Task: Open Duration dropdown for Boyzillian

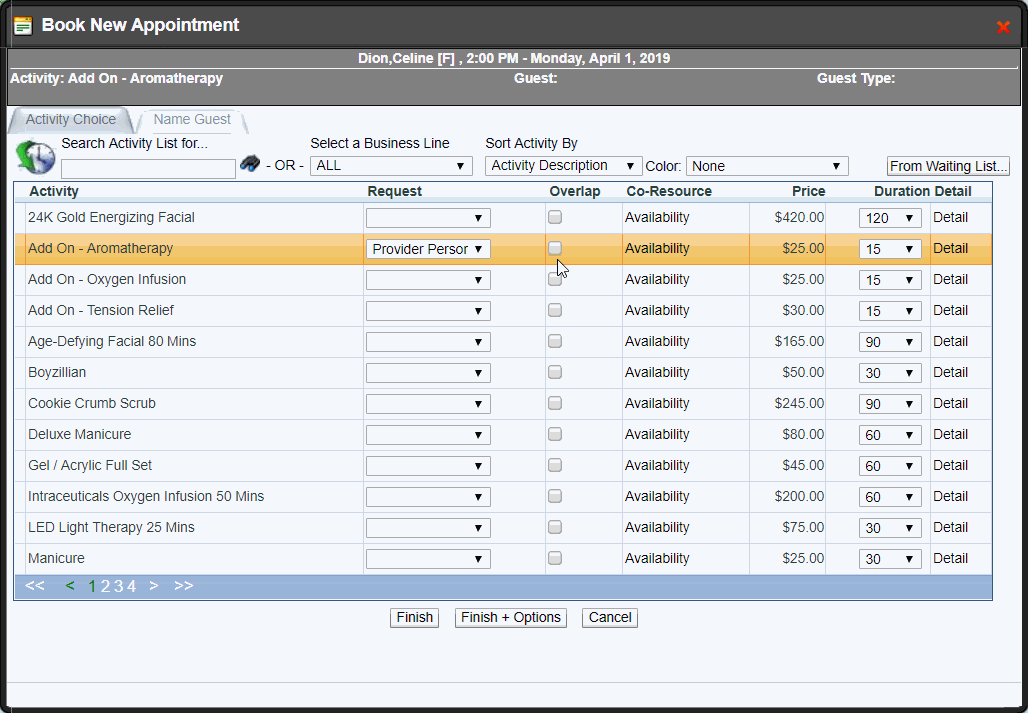Action: [890, 374]
